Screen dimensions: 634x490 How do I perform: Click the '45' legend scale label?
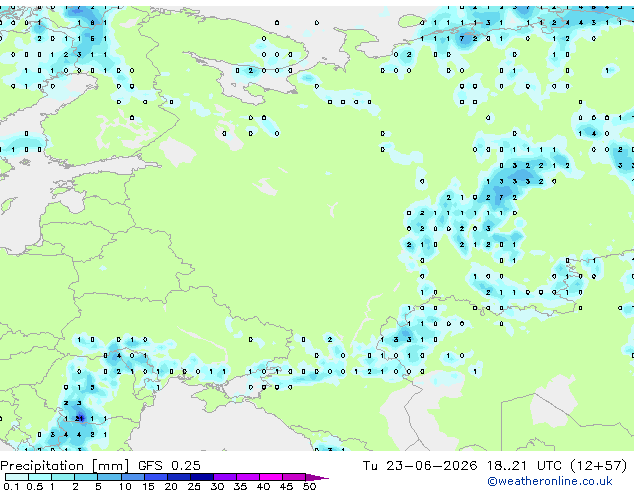(287, 486)
